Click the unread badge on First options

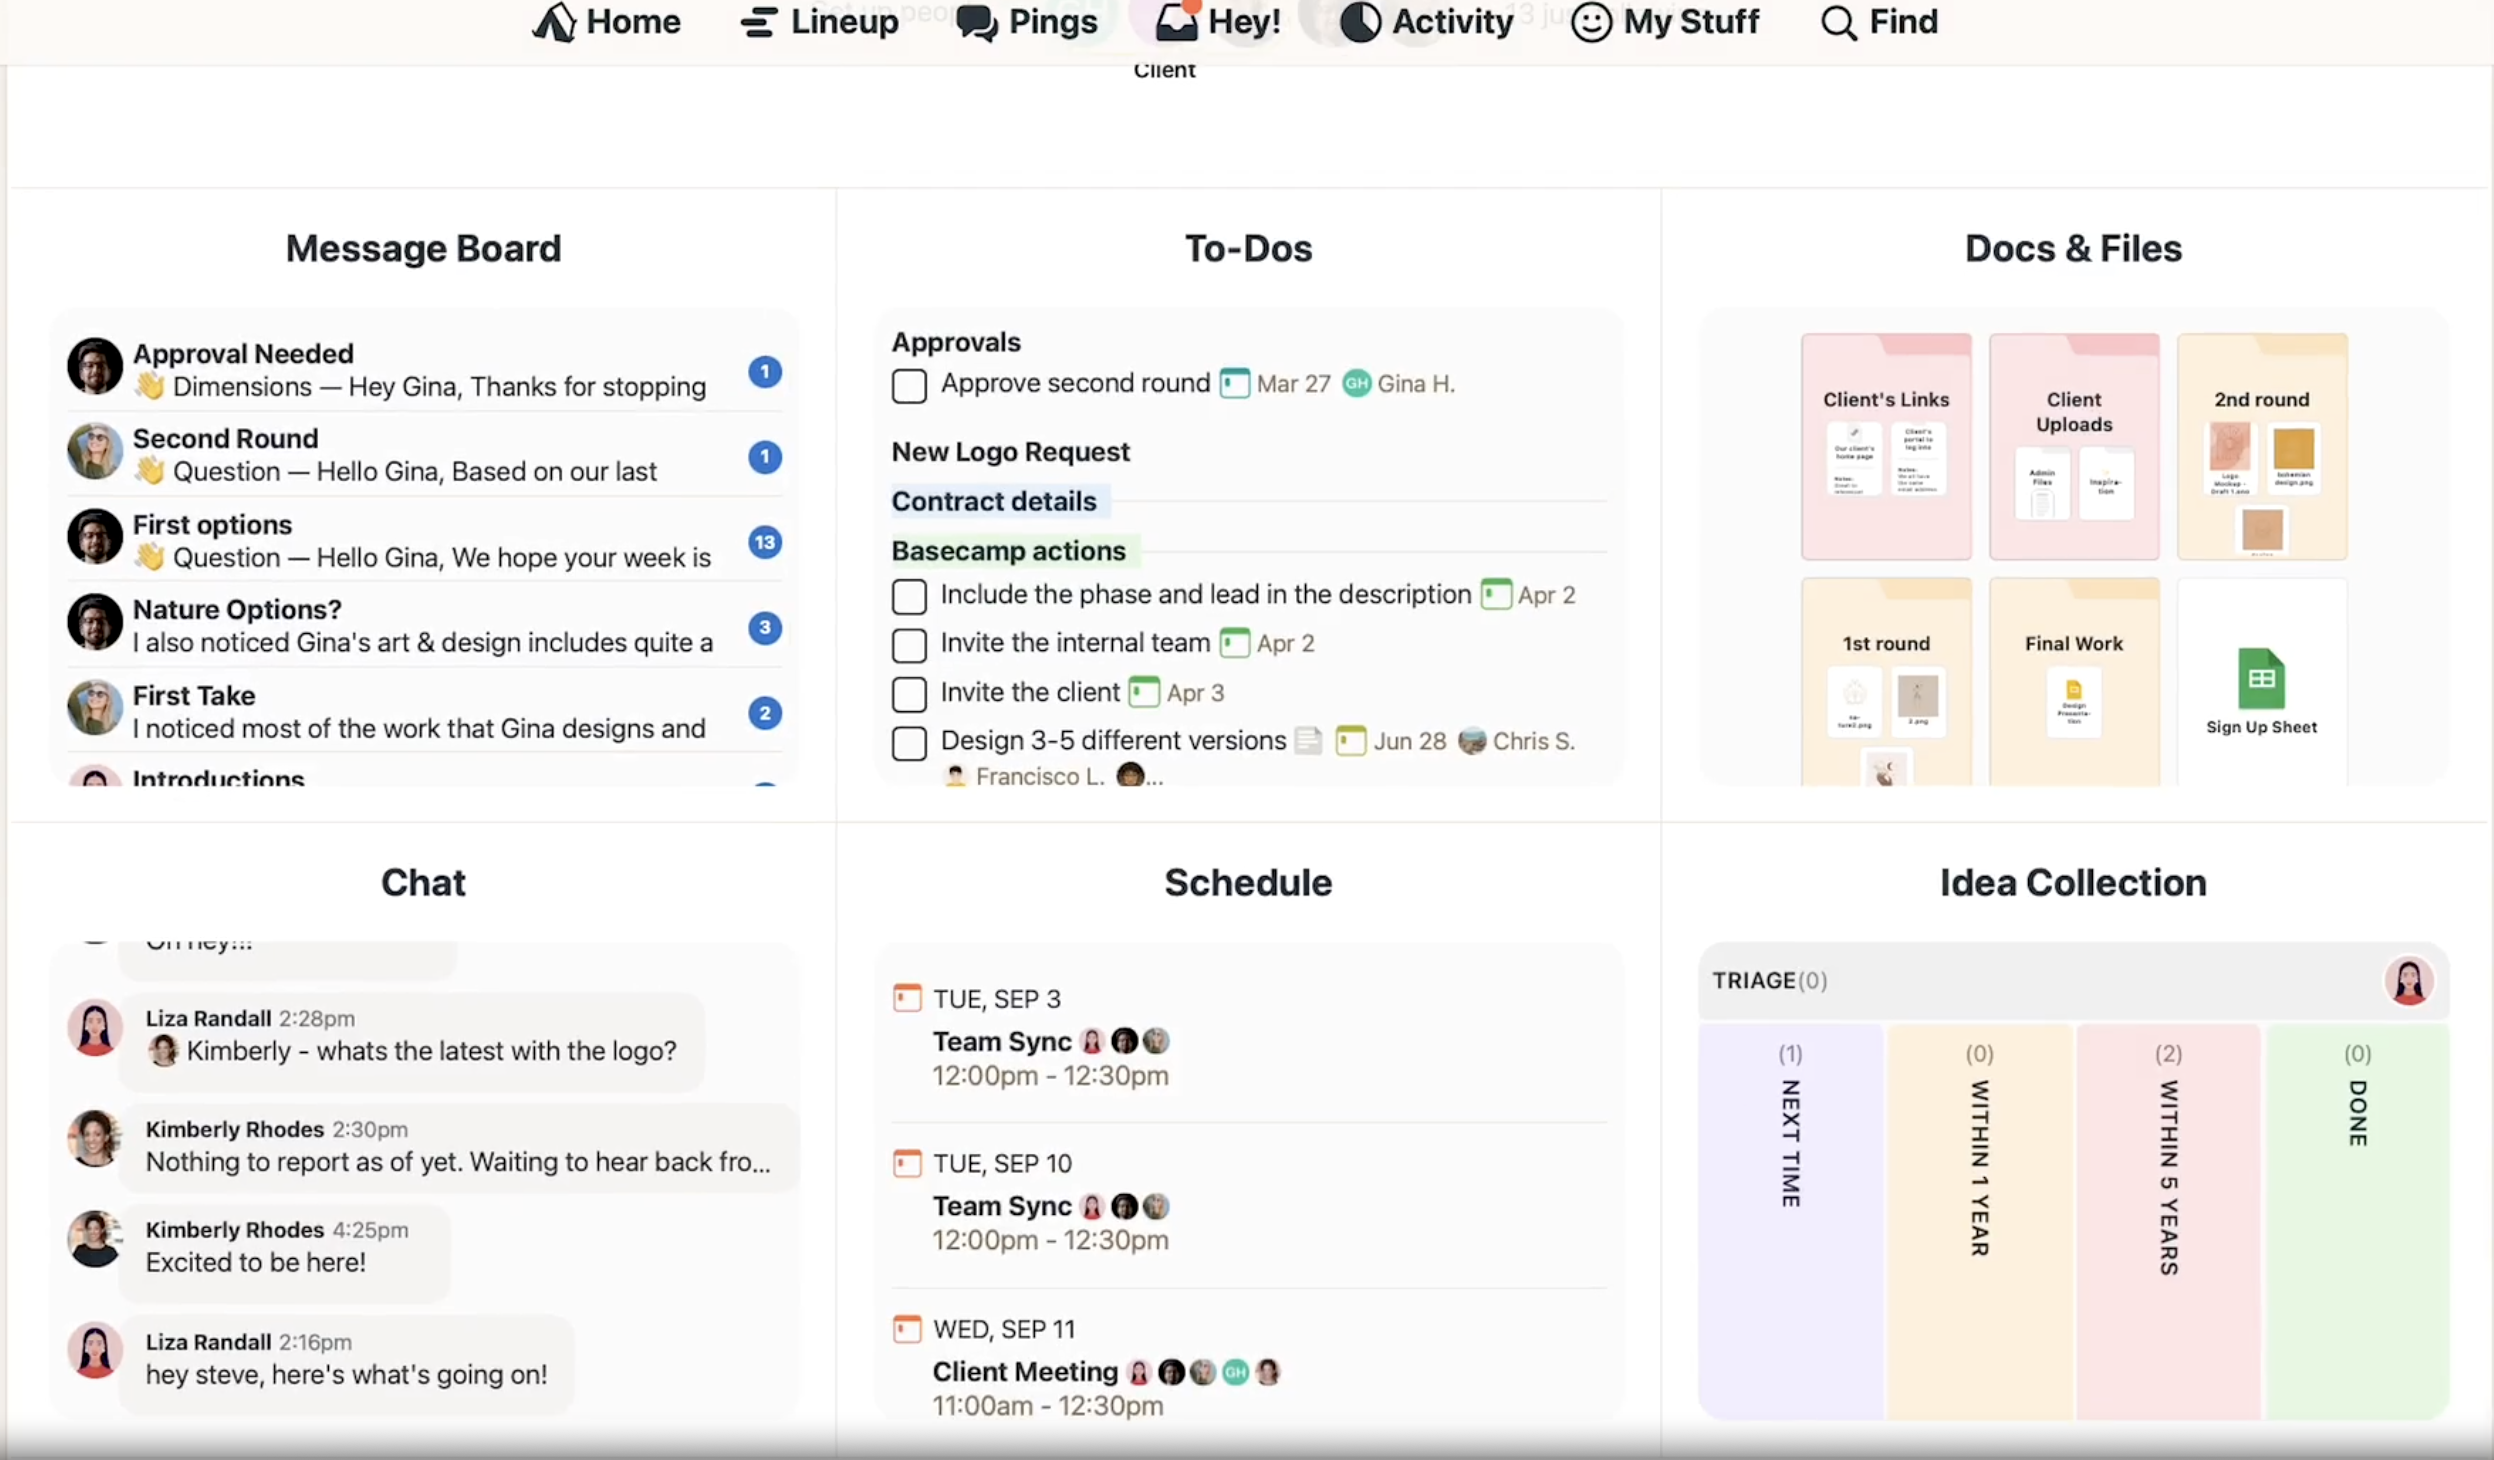point(764,542)
